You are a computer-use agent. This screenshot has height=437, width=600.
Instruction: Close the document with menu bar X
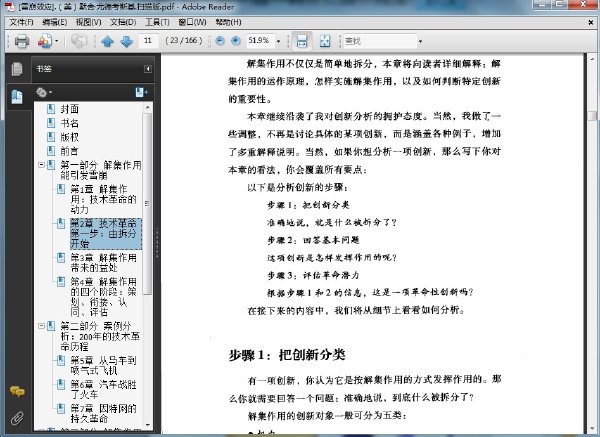pyautogui.click(x=591, y=23)
